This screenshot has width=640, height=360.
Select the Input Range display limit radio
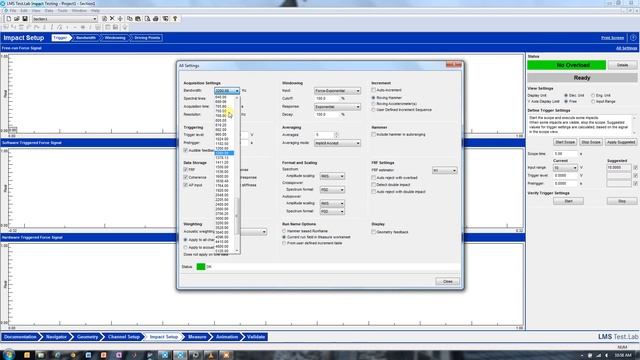(x=593, y=101)
